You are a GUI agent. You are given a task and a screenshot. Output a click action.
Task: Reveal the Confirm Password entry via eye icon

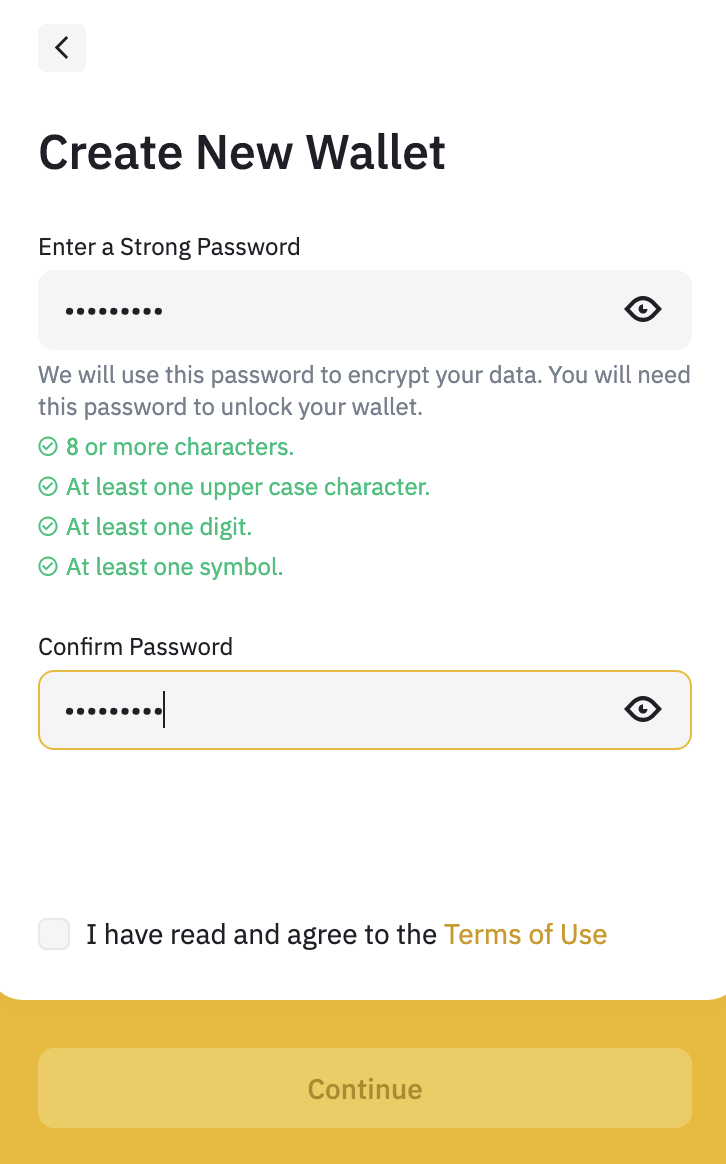(x=643, y=710)
